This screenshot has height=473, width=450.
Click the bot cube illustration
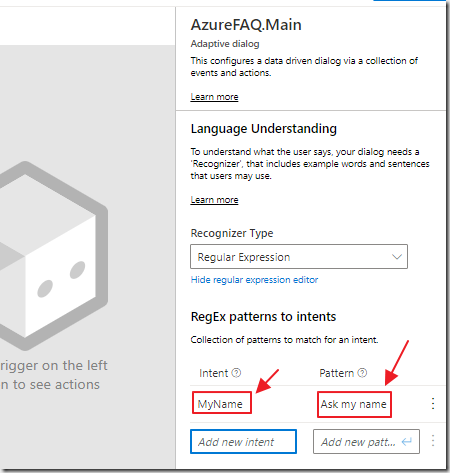[50, 256]
